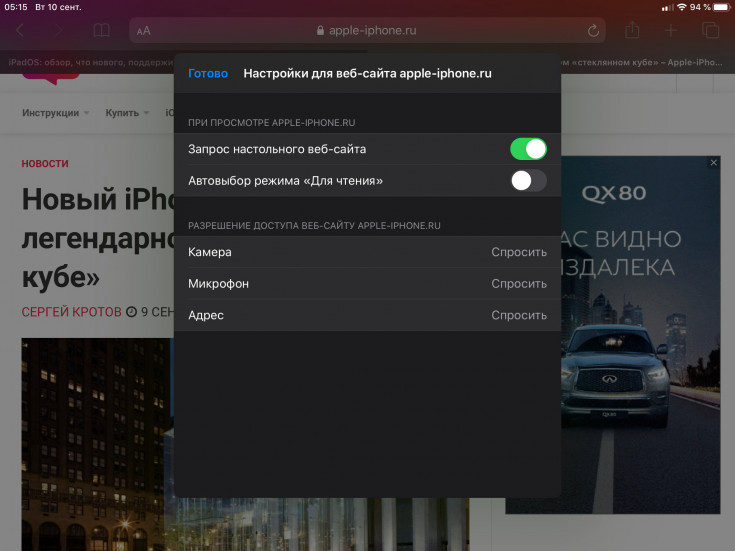Open the Новый iPhone article headline
The height and width of the screenshot is (551, 735).
[x=98, y=237]
